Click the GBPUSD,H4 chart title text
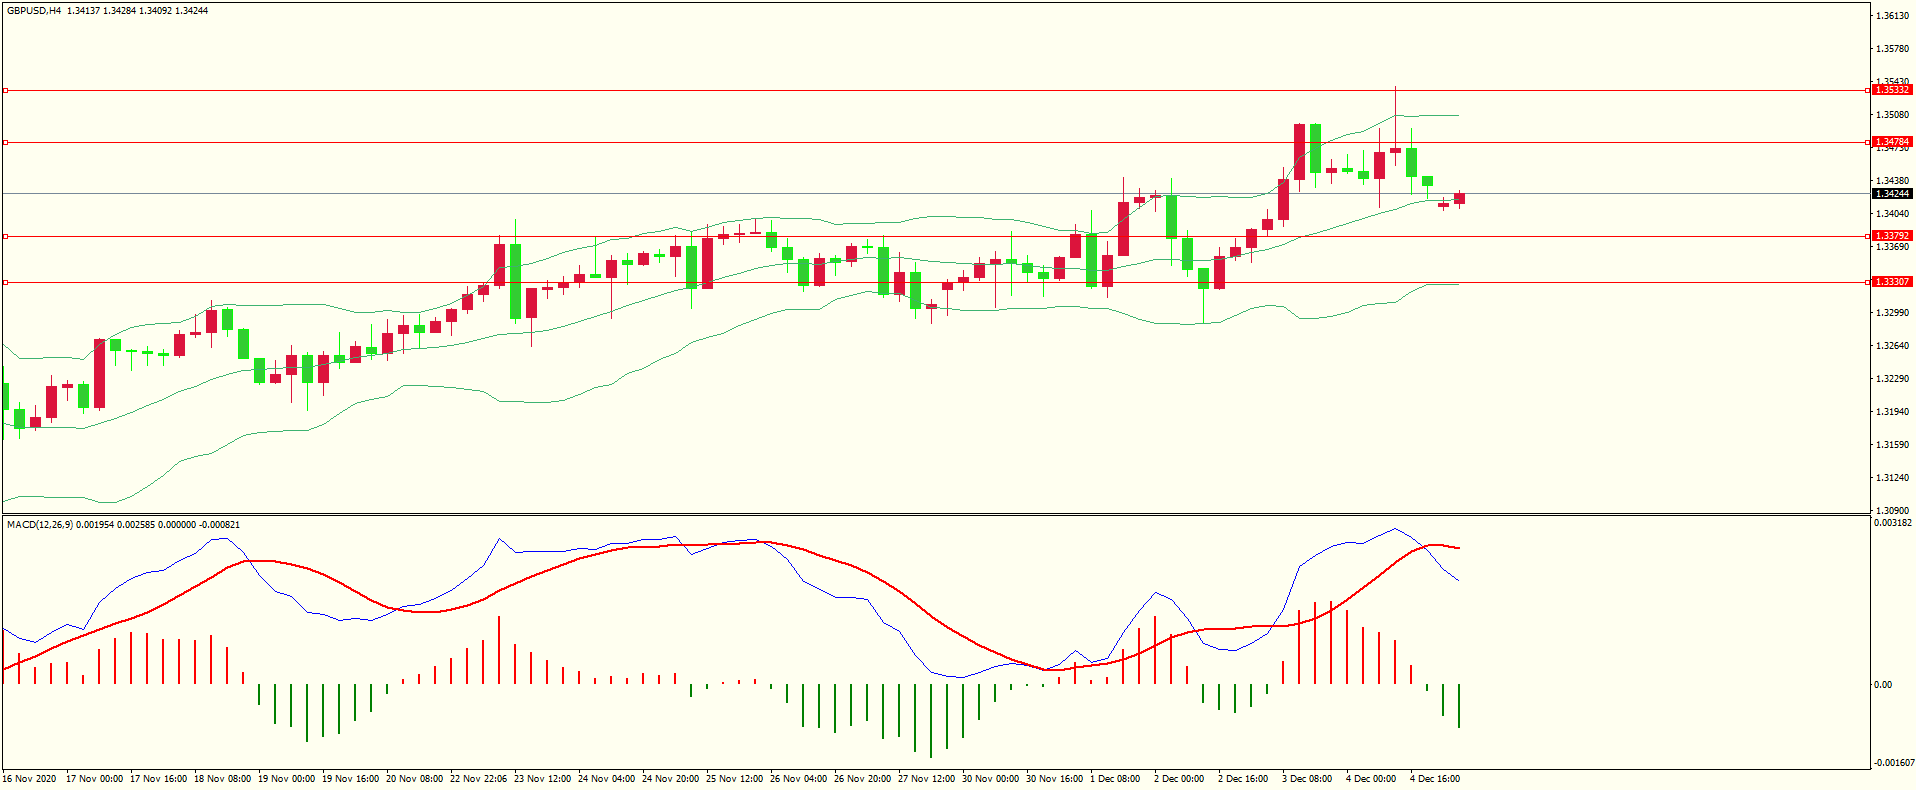This screenshot has width=1916, height=790. 34,10
